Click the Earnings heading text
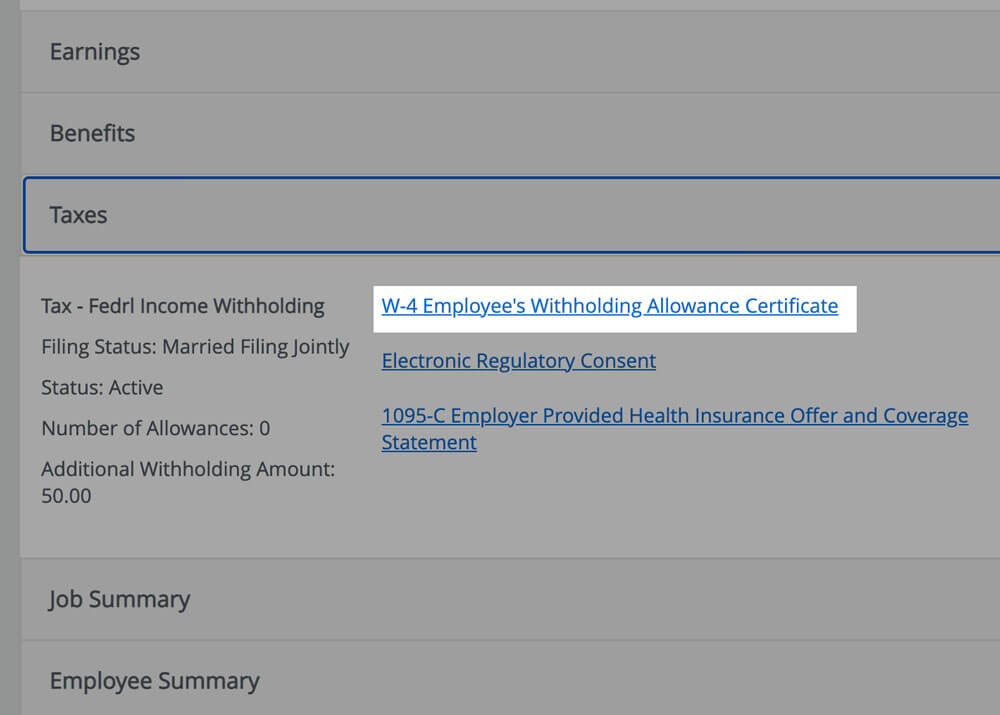This screenshot has height=715, width=1000. [x=95, y=52]
